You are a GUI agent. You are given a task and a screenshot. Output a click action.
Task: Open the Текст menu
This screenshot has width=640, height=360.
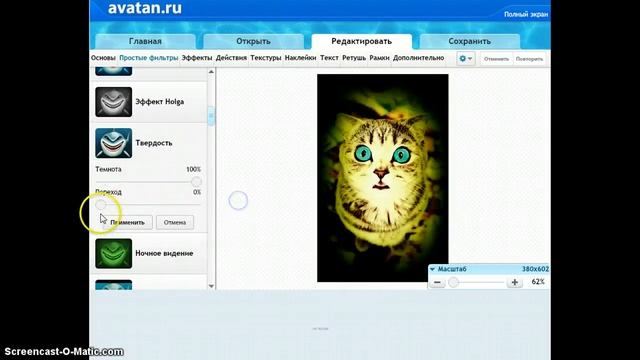coord(329,58)
